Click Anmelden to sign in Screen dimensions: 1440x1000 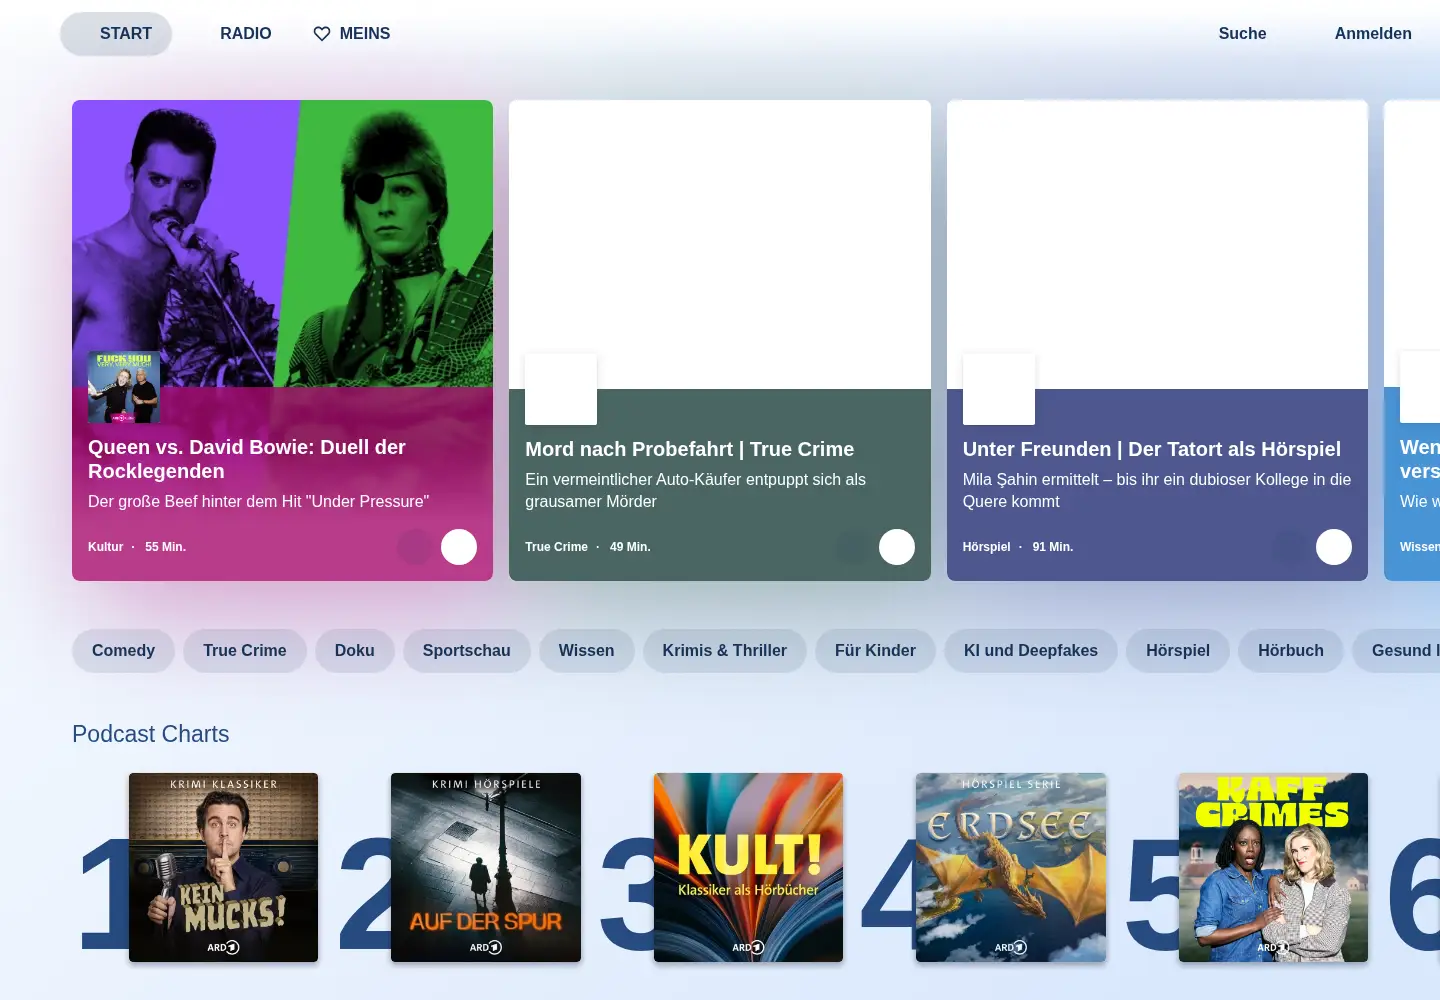tap(1373, 34)
